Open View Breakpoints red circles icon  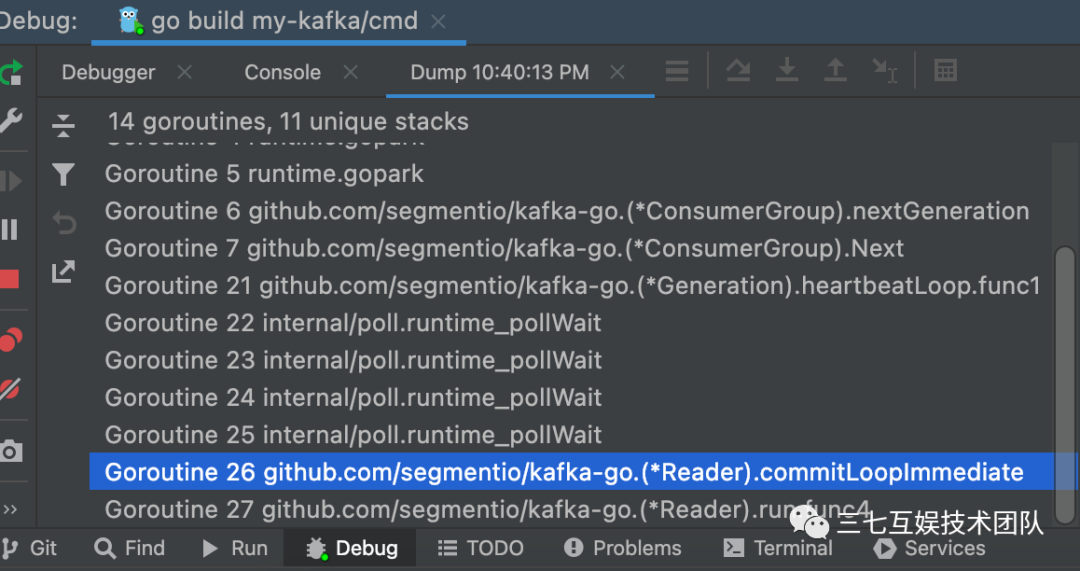point(10,340)
